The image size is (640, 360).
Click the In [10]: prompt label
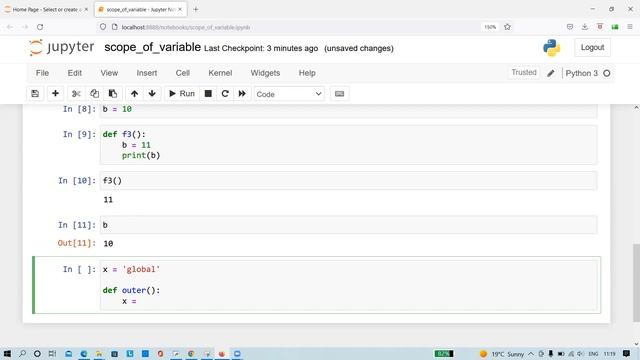pyautogui.click(x=77, y=181)
